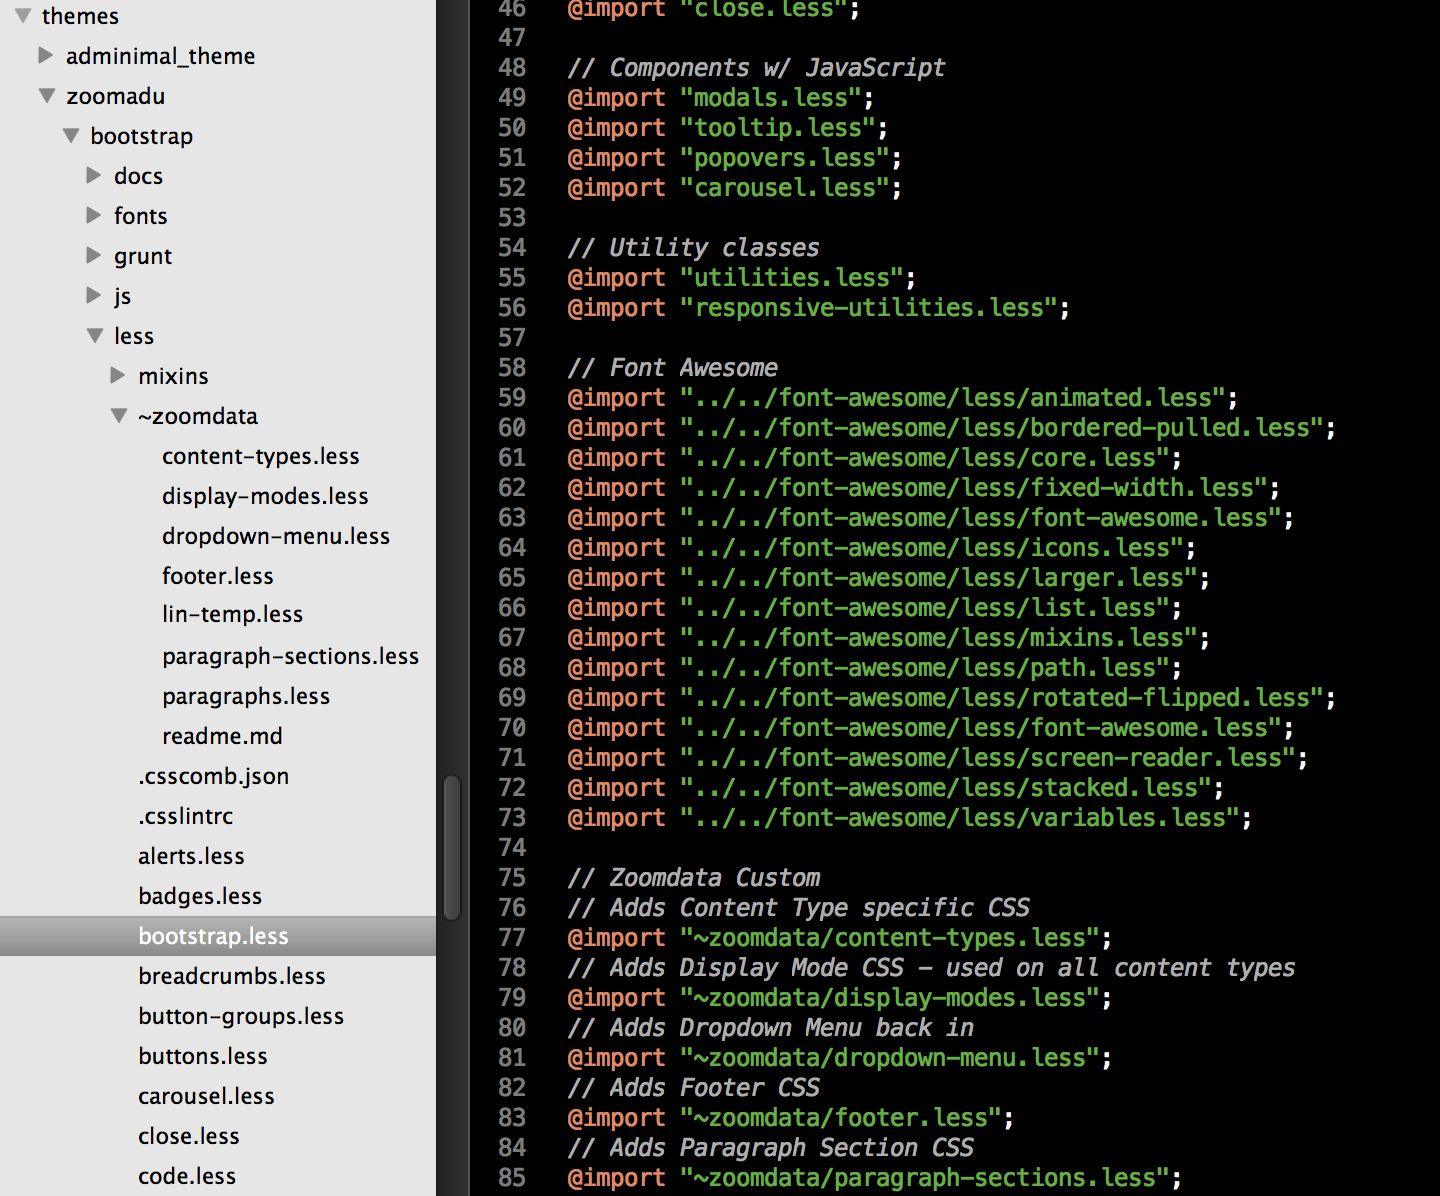This screenshot has width=1440, height=1196.
Task: Open .csslintrc file
Action: point(186,816)
